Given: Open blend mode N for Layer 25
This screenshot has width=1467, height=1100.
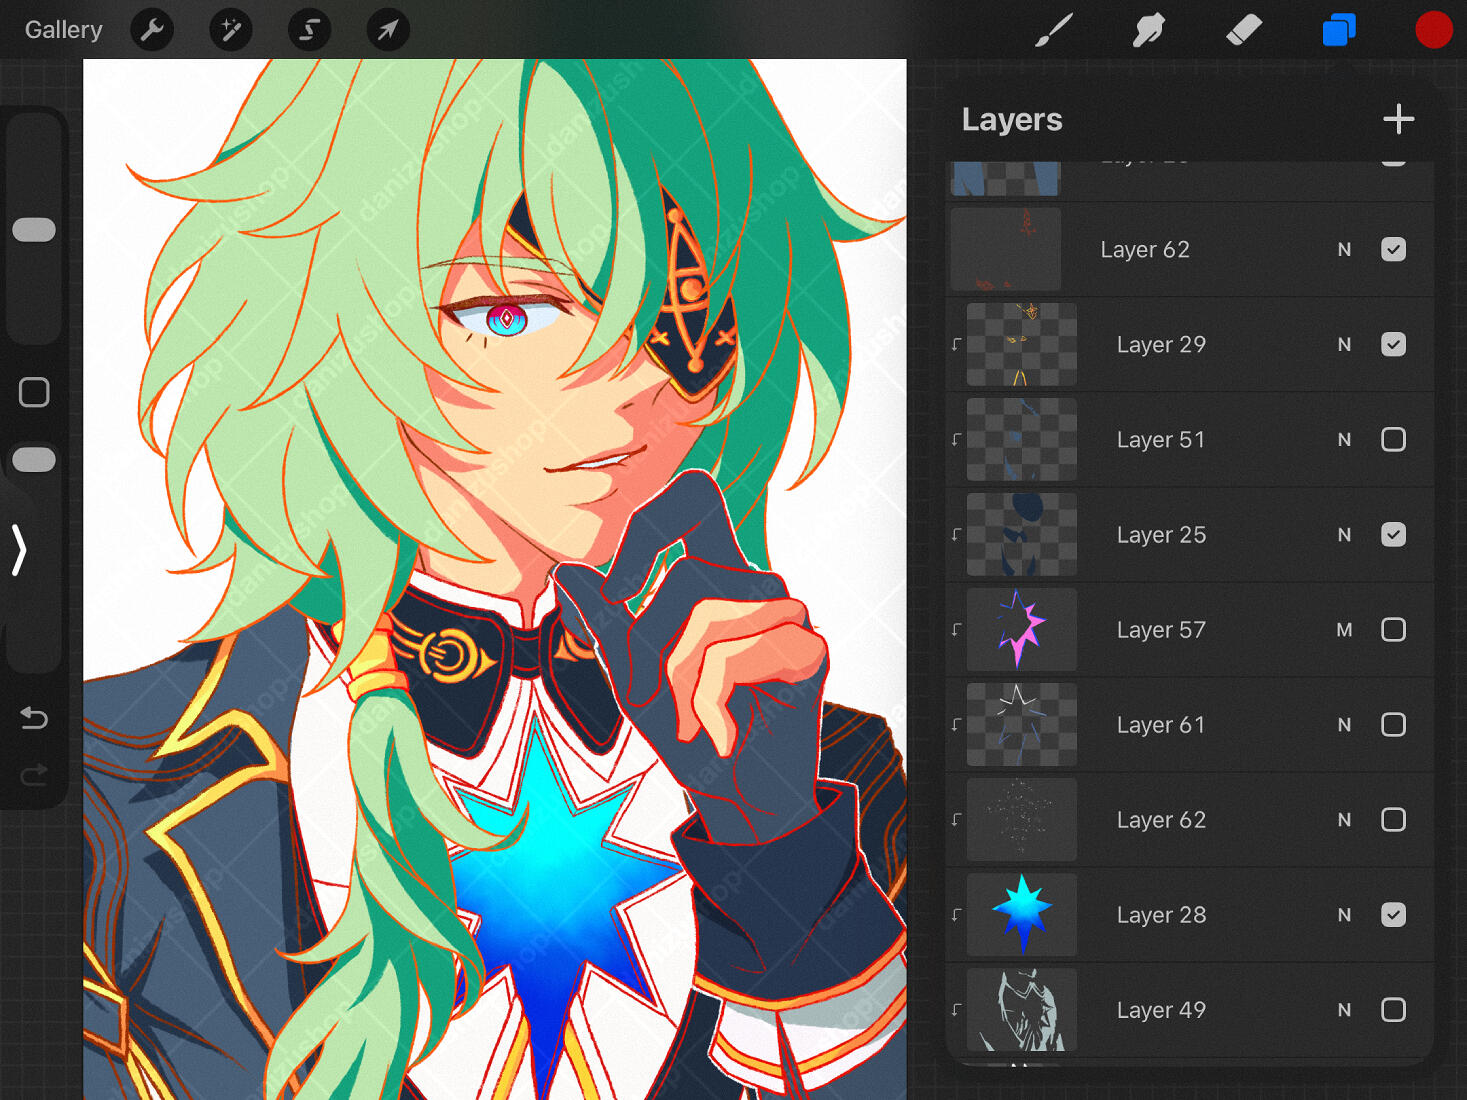Looking at the screenshot, I should 1344,535.
